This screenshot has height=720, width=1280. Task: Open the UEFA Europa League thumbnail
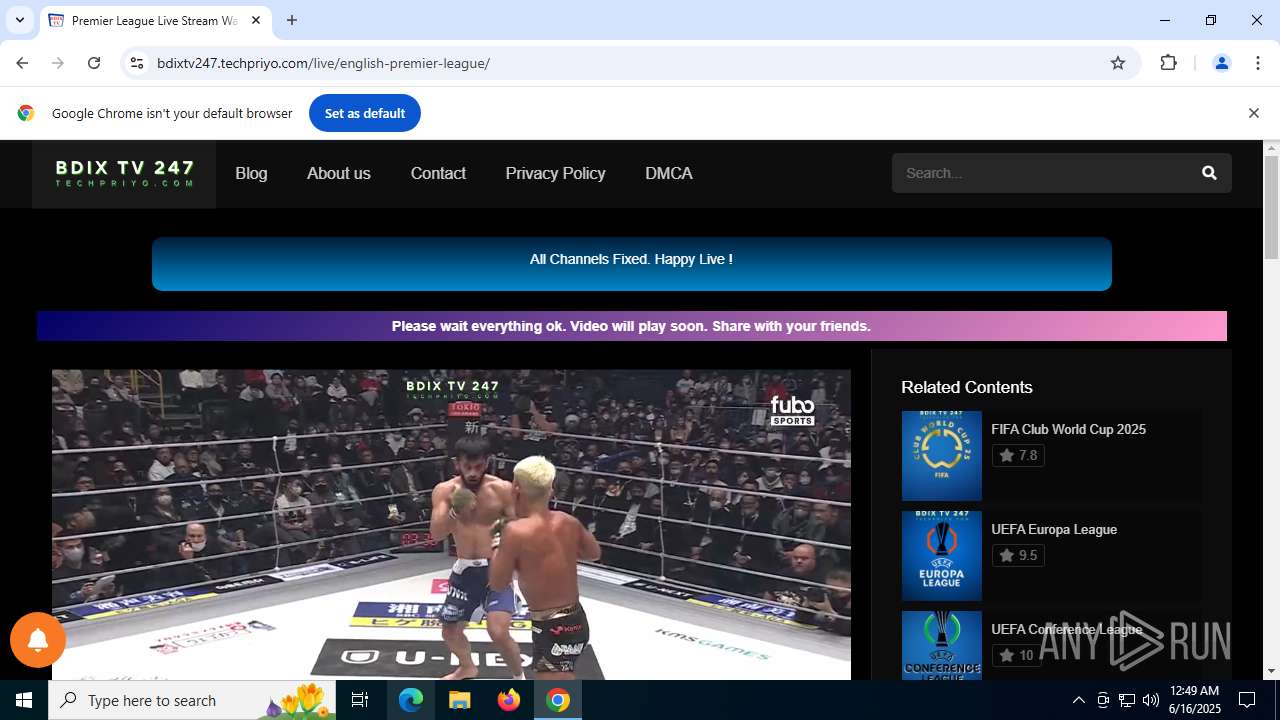[x=941, y=556]
